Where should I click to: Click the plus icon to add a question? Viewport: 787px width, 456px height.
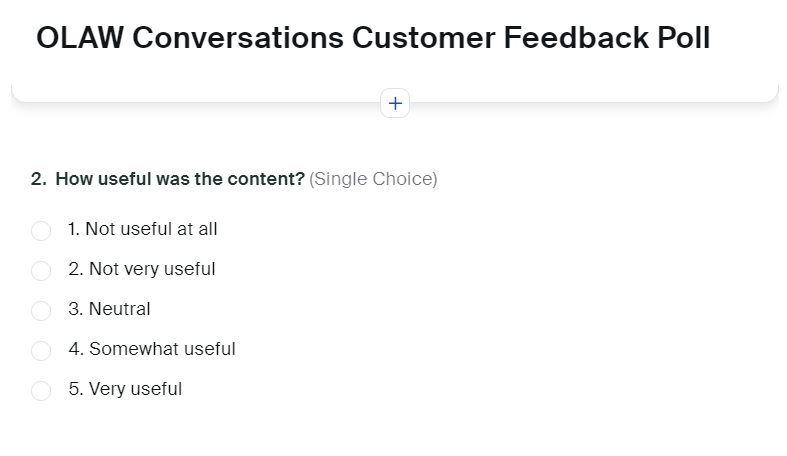point(395,103)
